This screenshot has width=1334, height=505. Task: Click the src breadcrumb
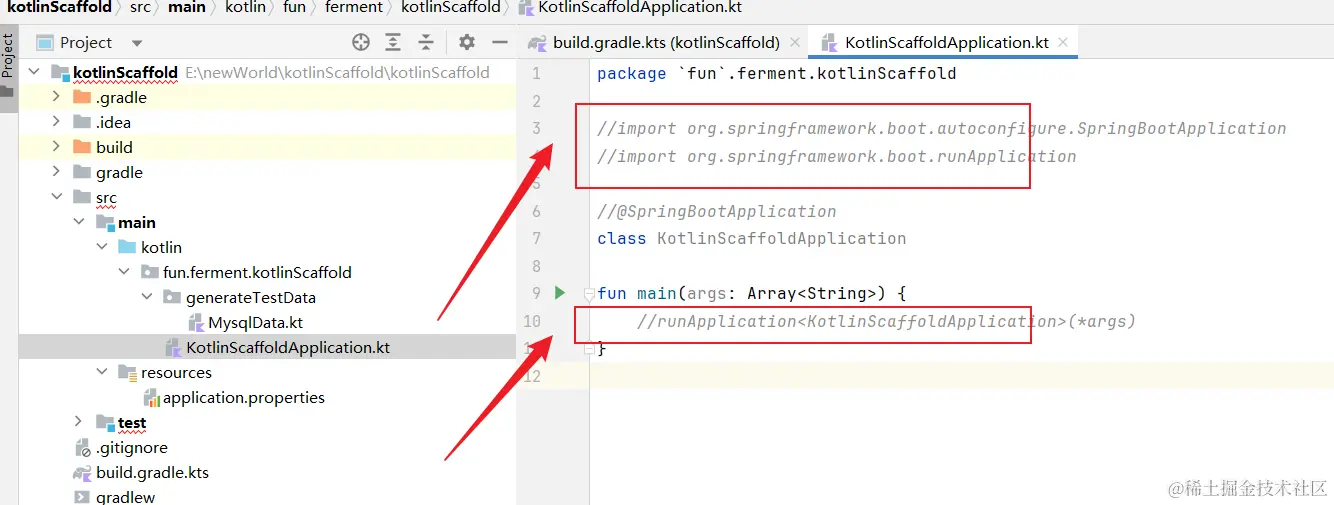(140, 7)
